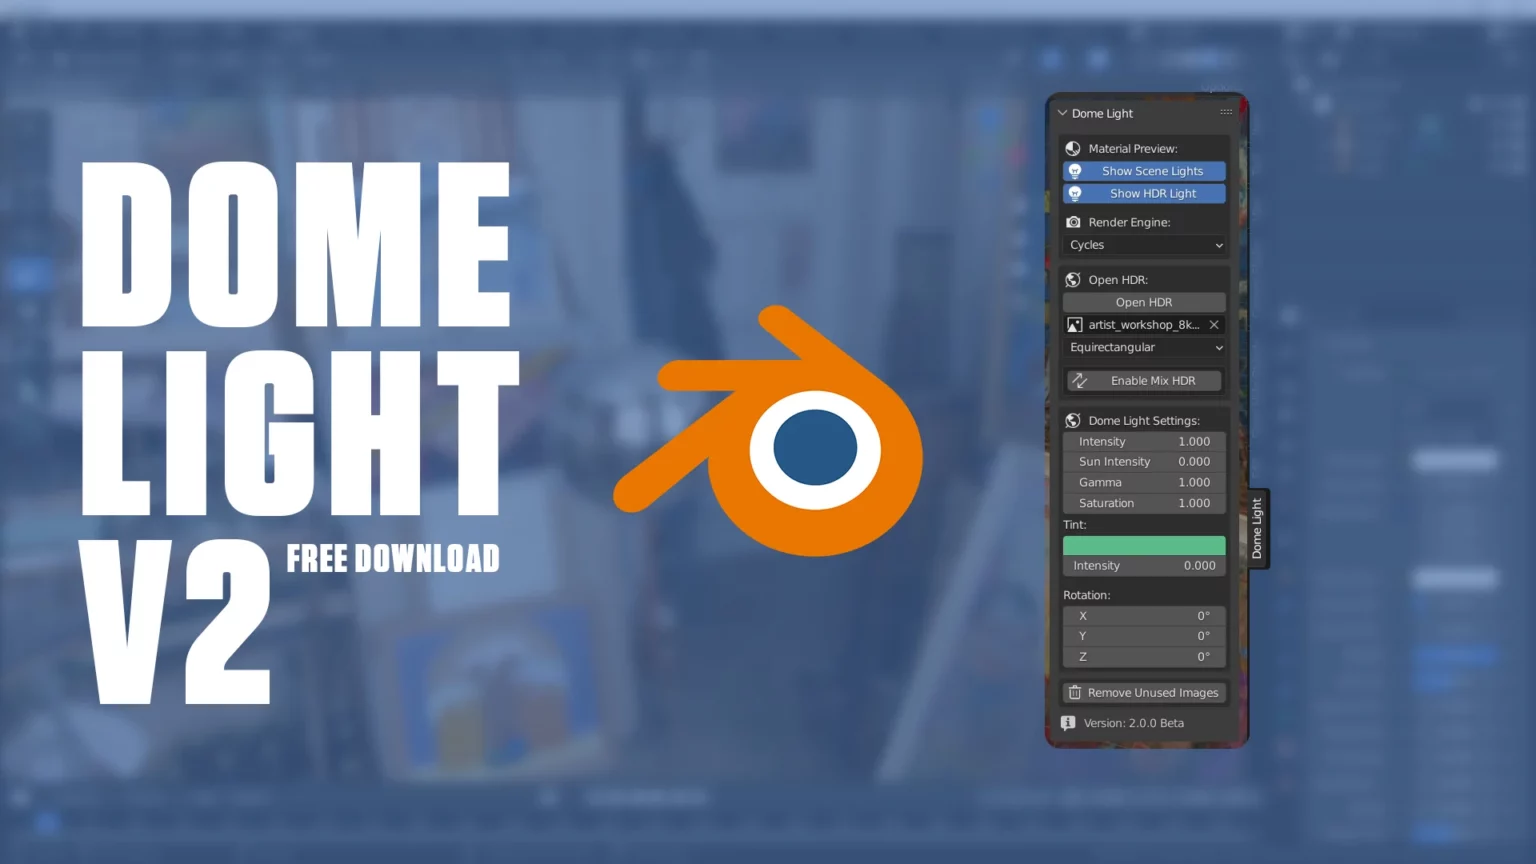Click the image icon beside artist_workshop_8k
The height and width of the screenshot is (864, 1536).
point(1075,325)
